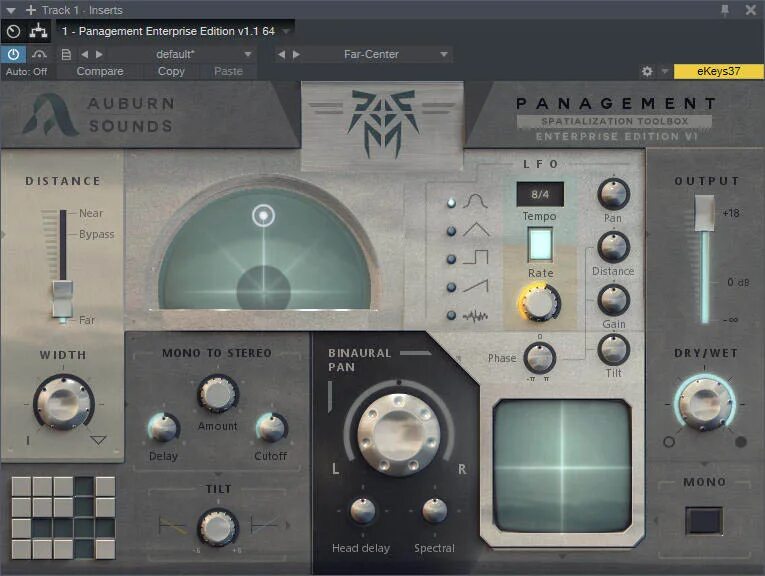The image size is (765, 576).
Task: Open the preset file document icon
Action: tap(66, 54)
